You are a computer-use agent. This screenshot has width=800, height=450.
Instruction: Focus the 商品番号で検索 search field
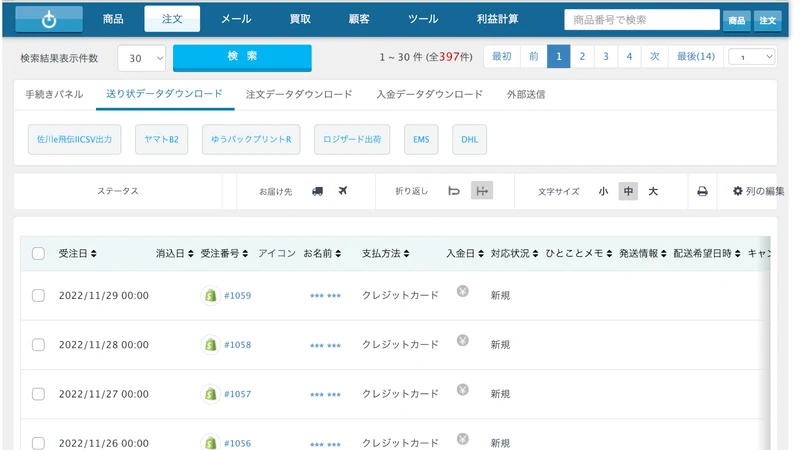(x=642, y=20)
